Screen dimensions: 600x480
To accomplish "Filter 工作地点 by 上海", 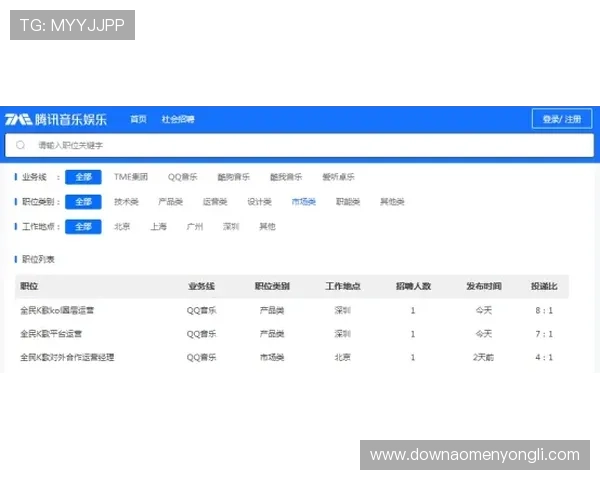I will pos(158,227).
